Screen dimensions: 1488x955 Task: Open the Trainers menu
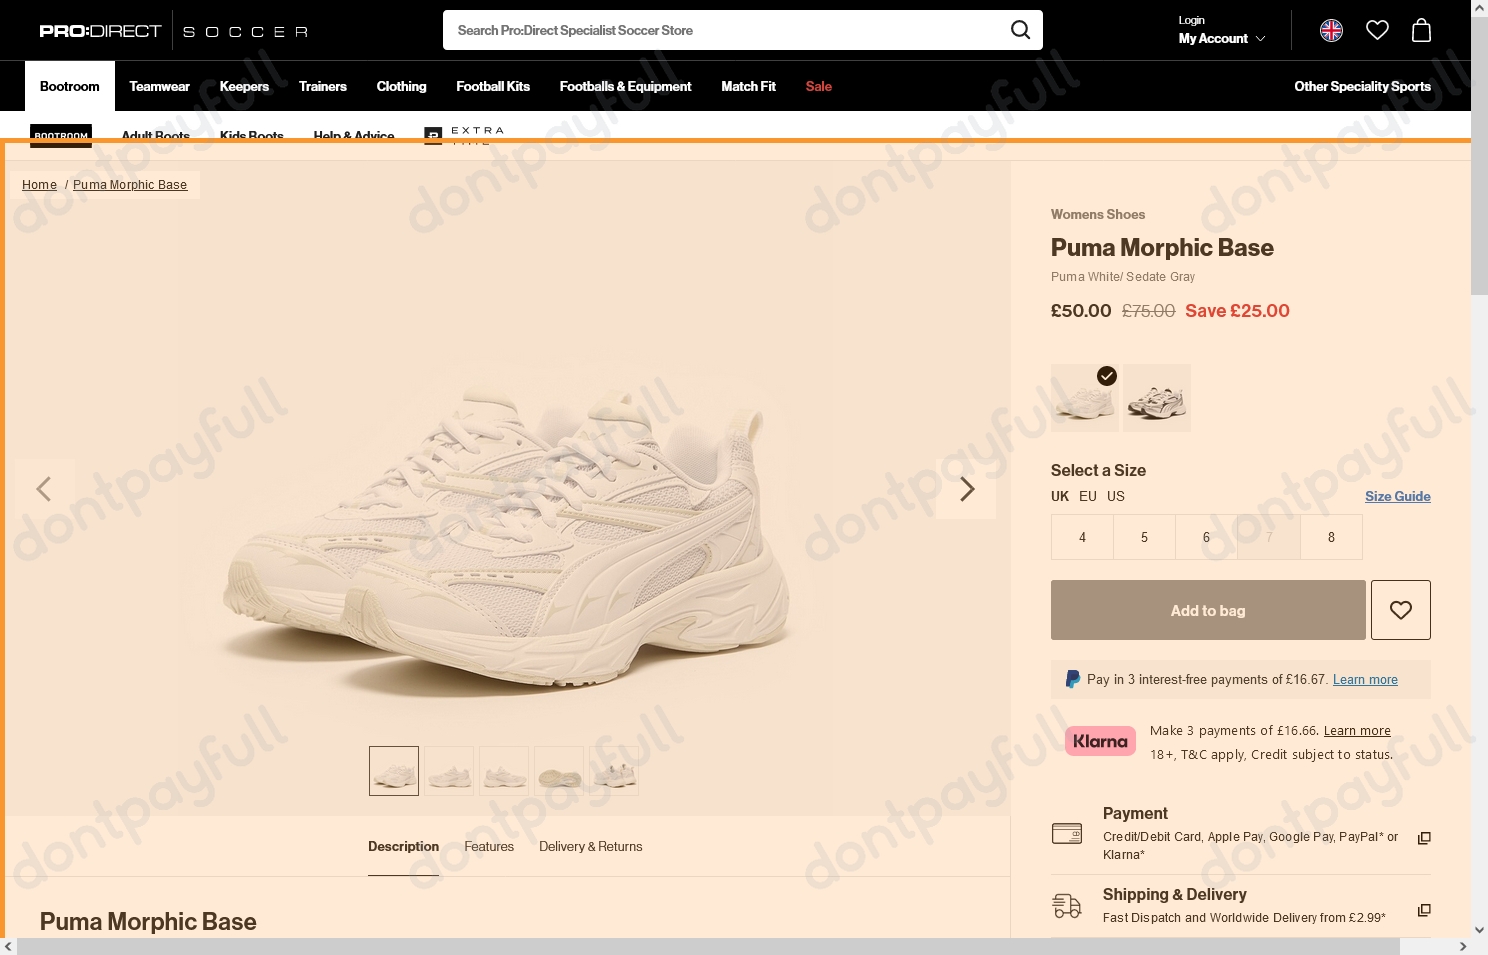click(323, 86)
